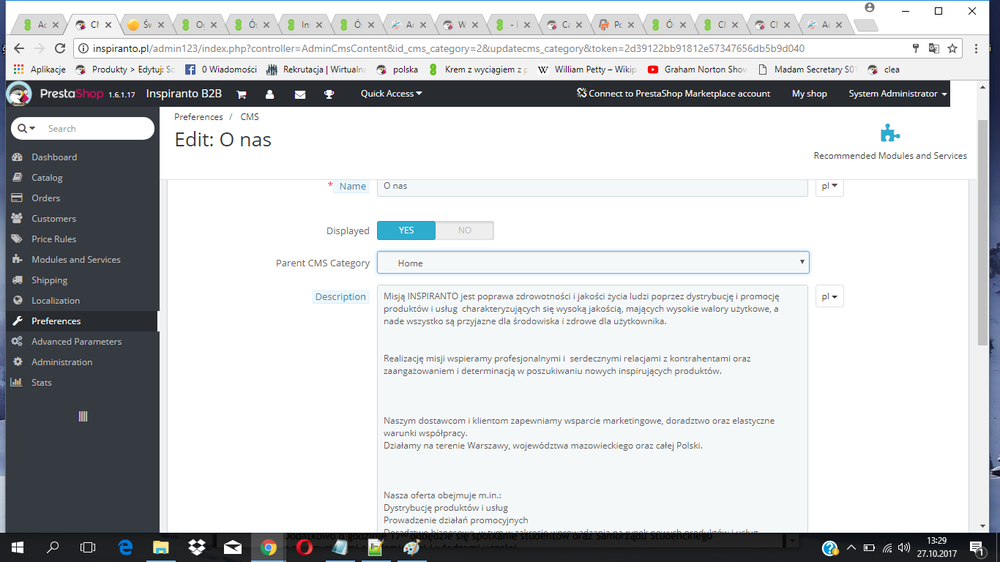This screenshot has width=1000, height=562.
Task: Click the CMS breadcrumb link
Action: (249, 117)
